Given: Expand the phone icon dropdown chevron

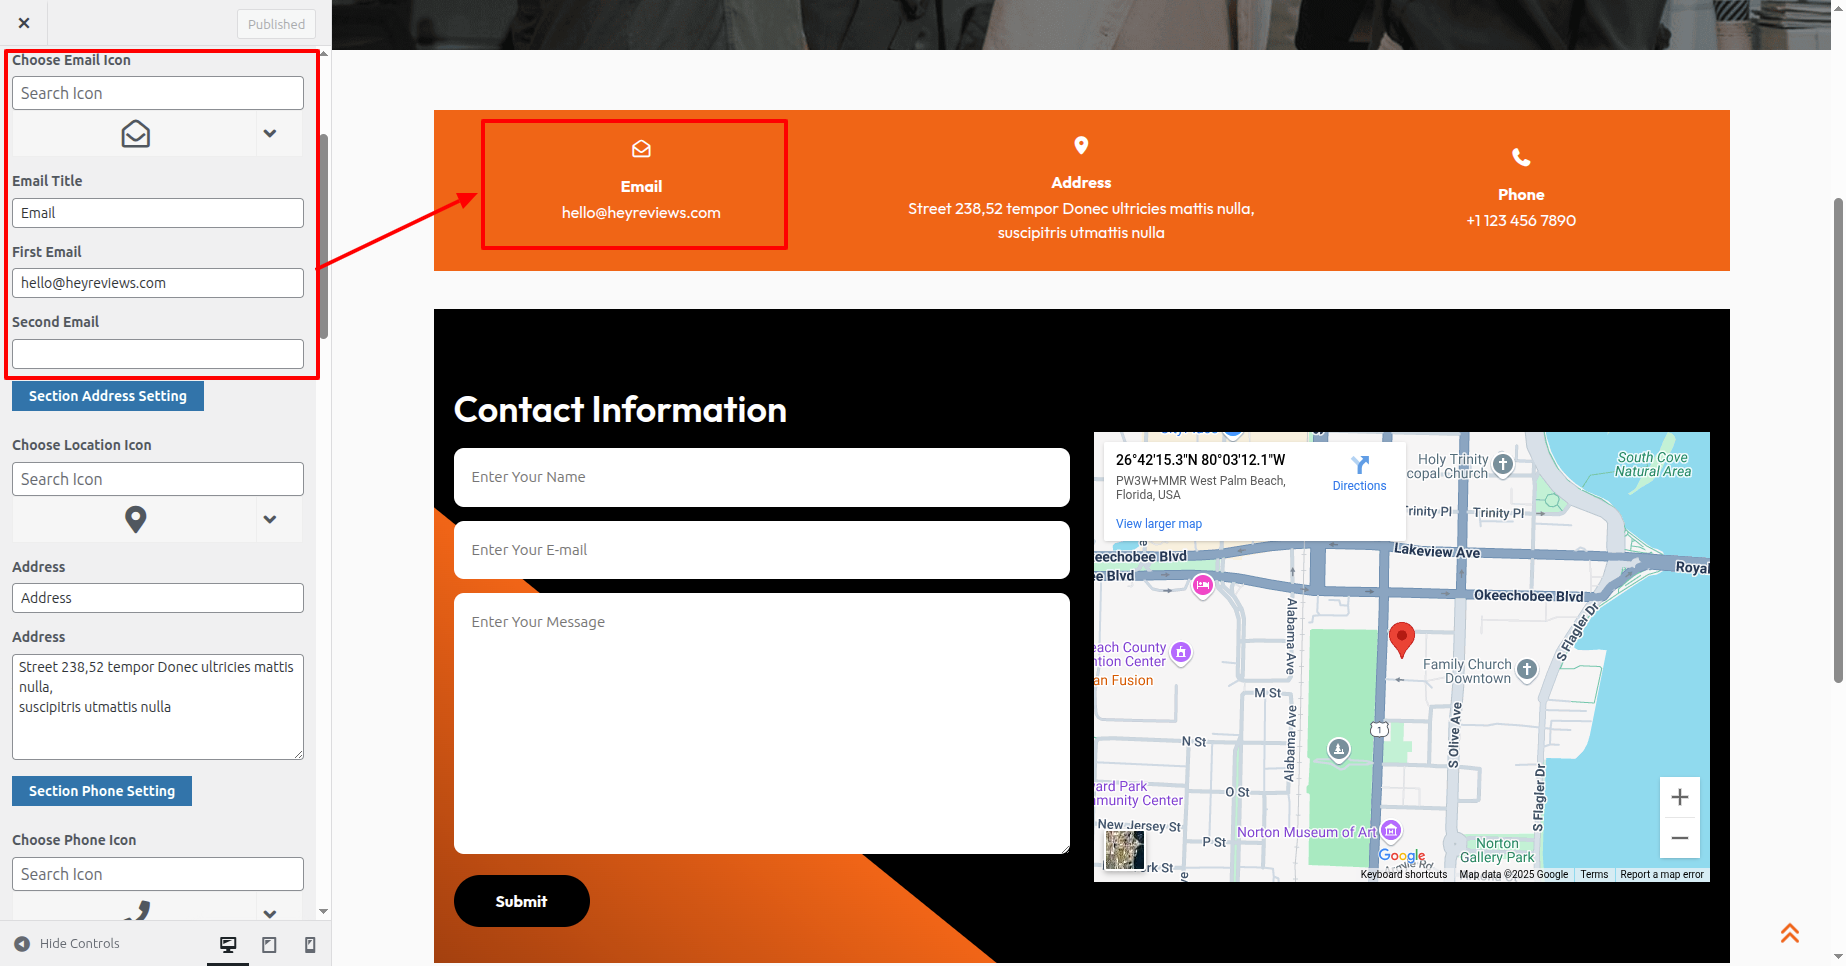Looking at the screenshot, I should coord(269,914).
